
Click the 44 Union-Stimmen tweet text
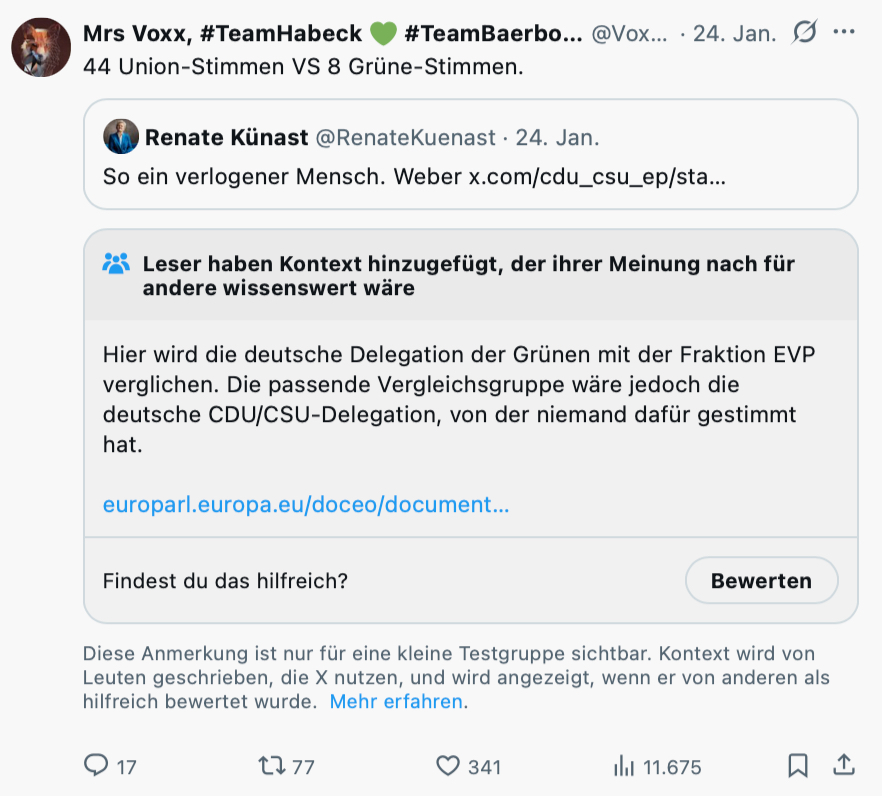point(303,67)
